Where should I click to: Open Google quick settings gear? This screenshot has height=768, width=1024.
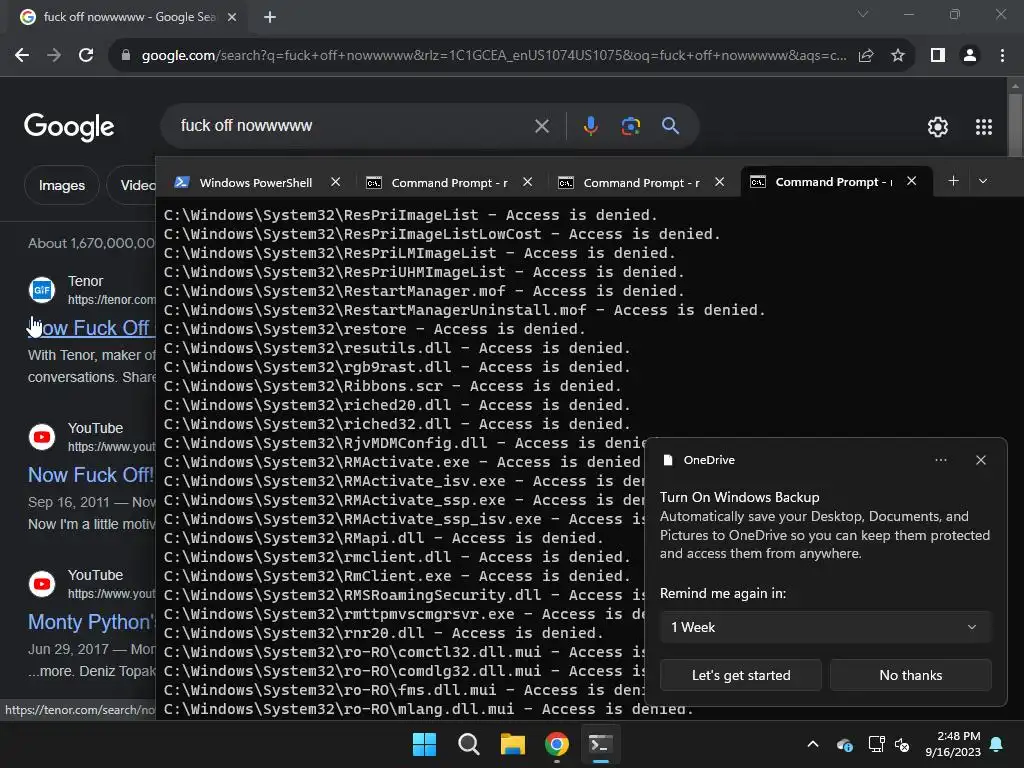[x=938, y=127]
